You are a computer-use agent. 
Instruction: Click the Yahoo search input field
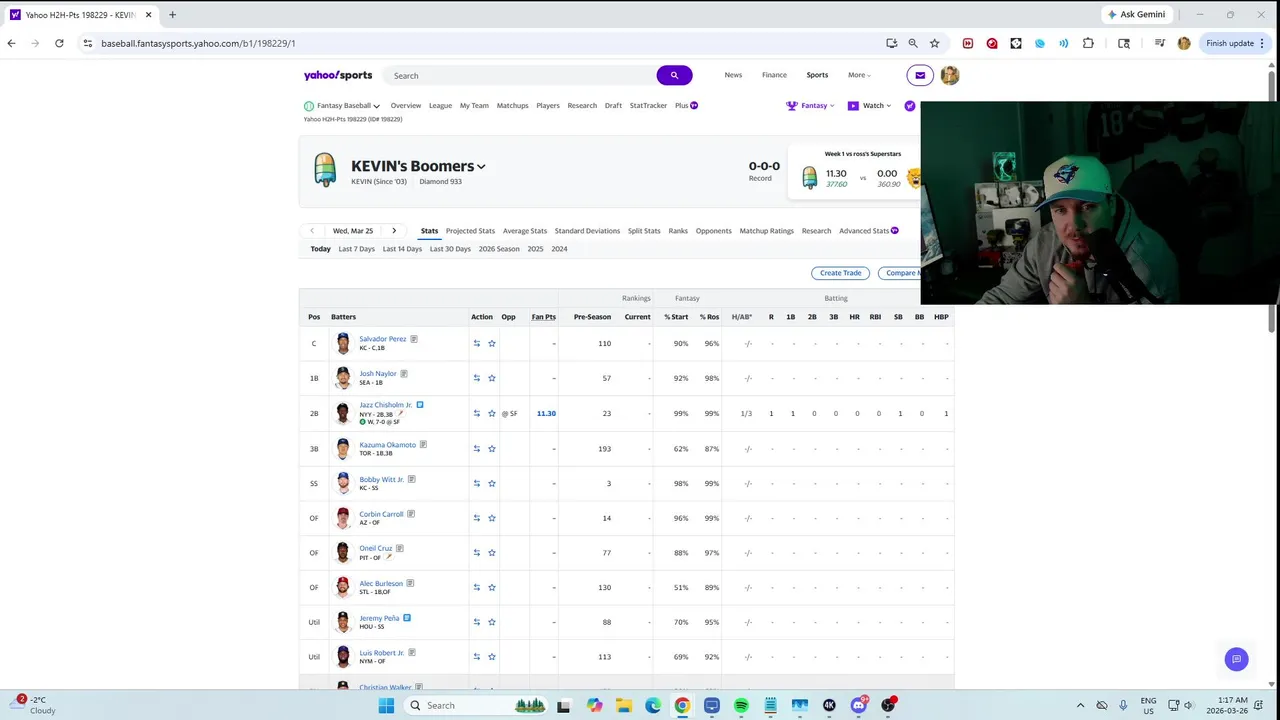click(520, 75)
